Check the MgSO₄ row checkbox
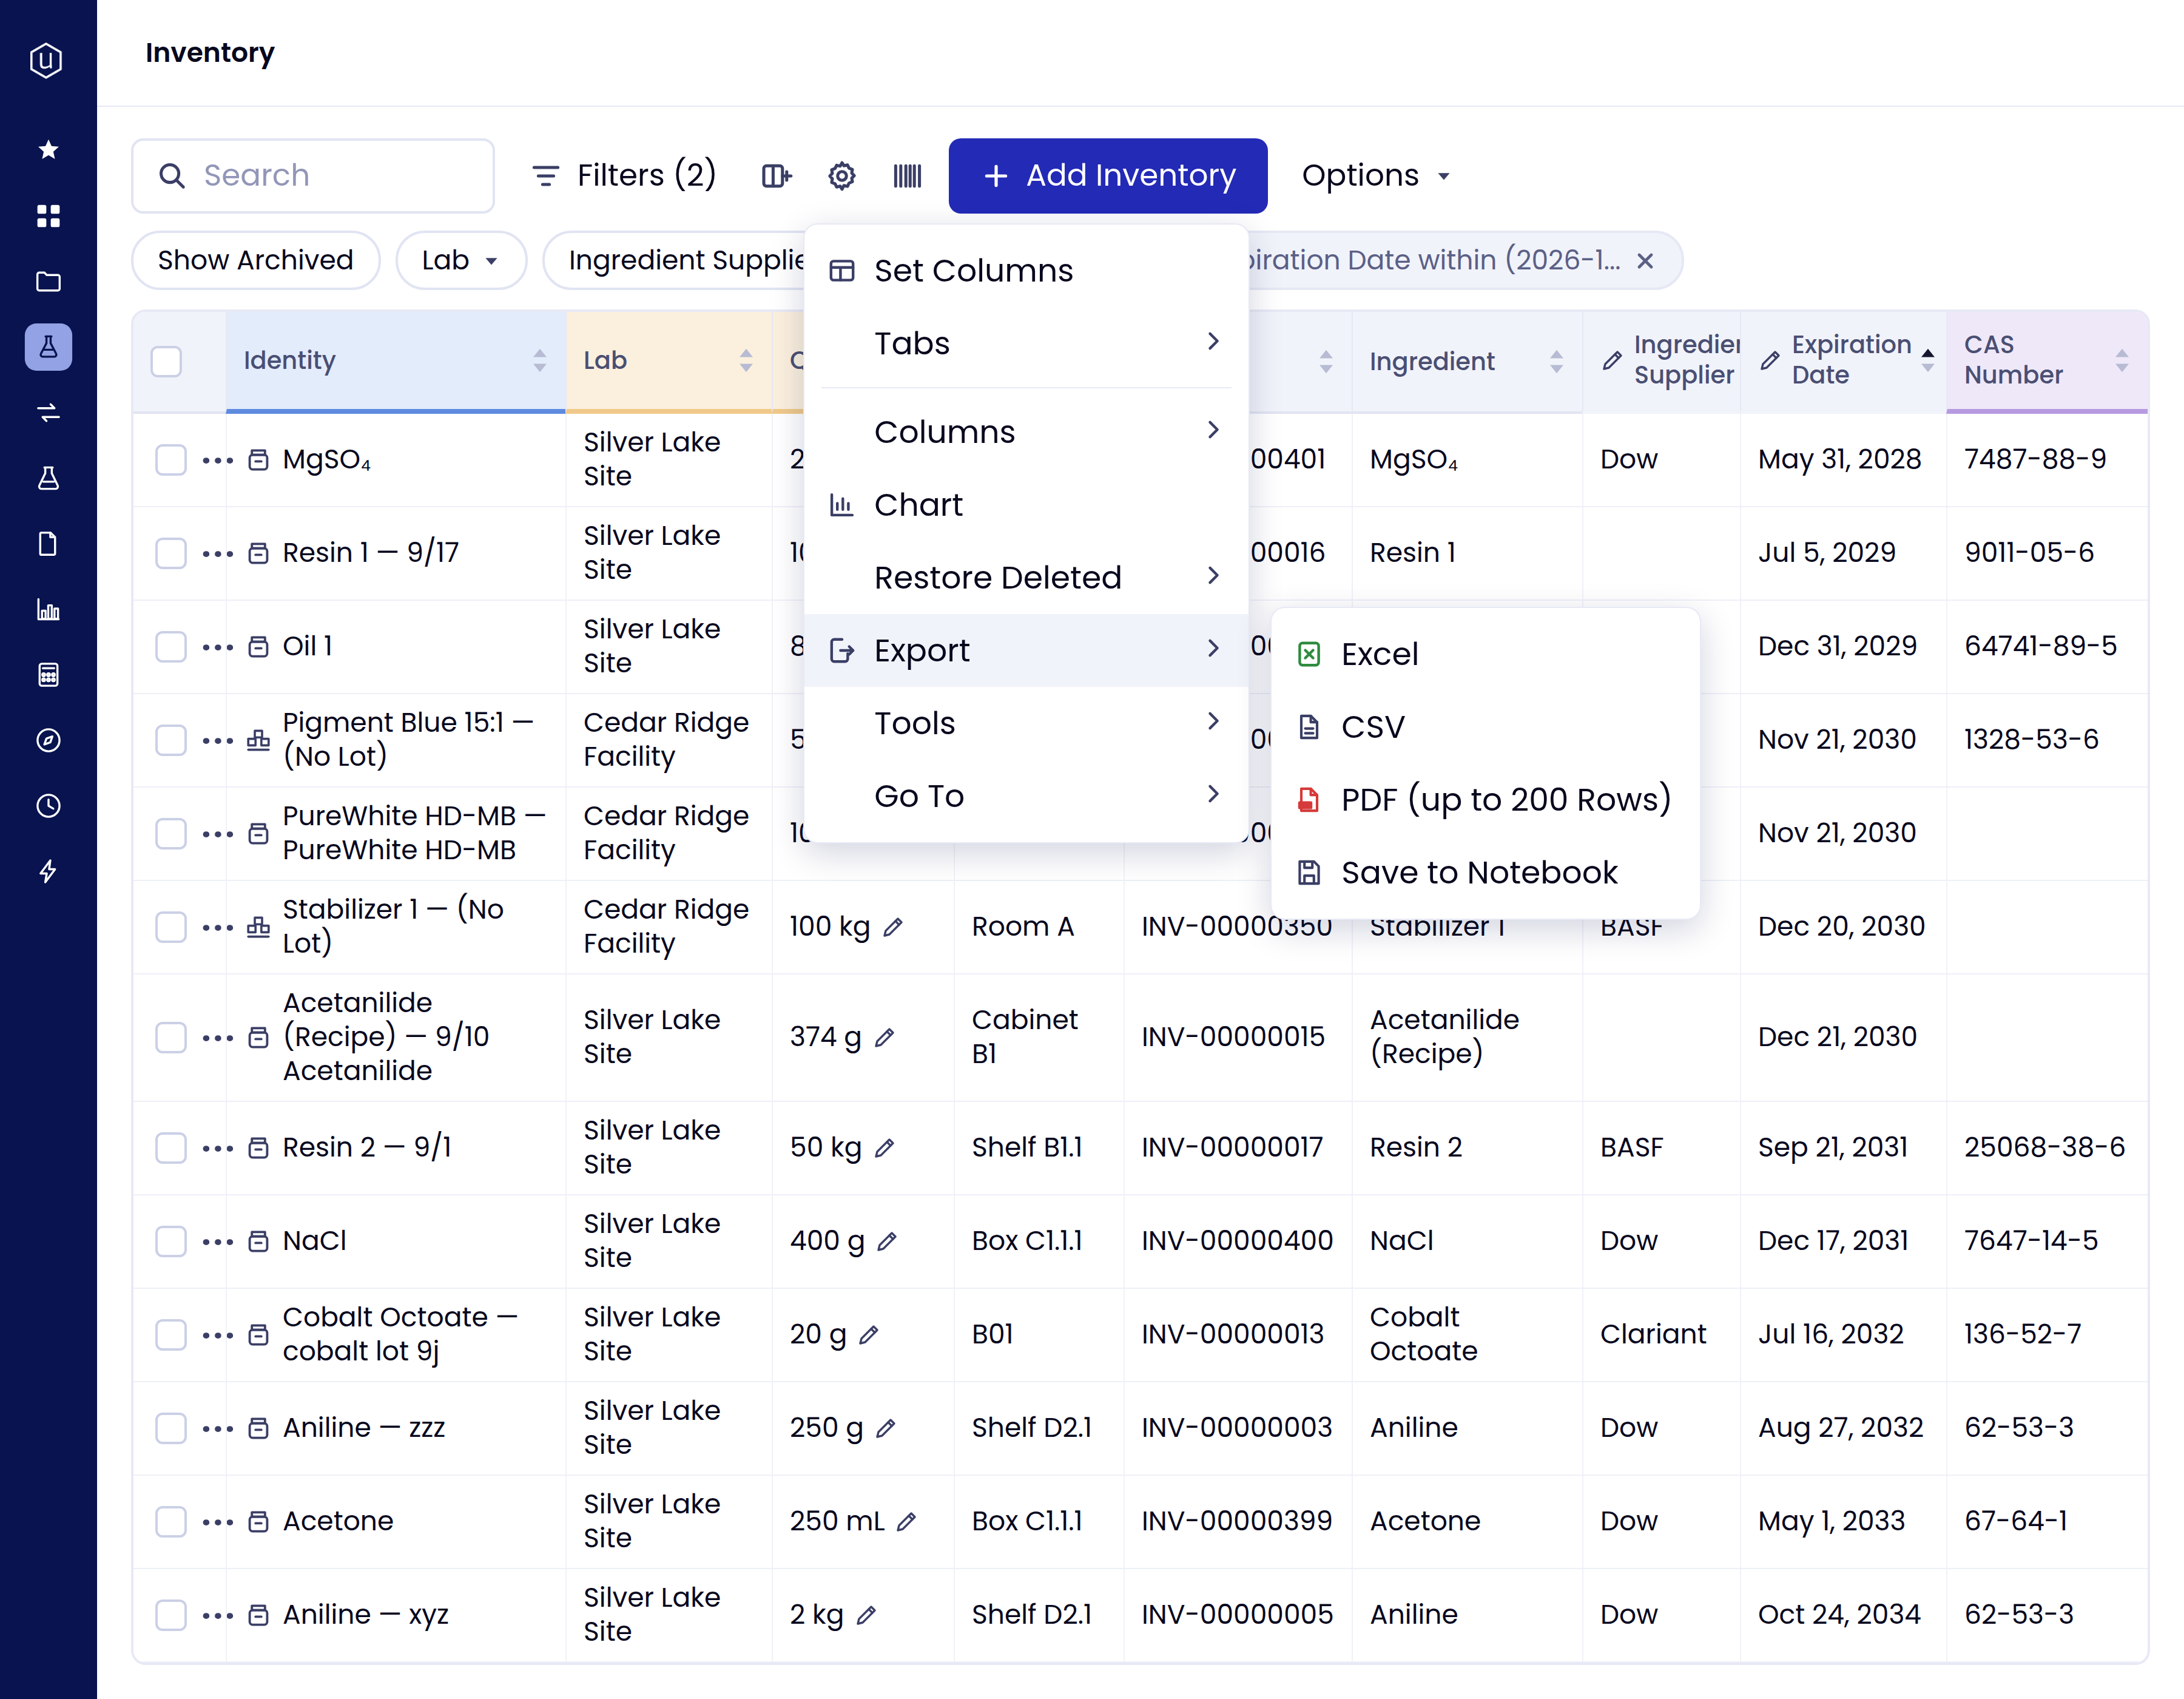 (x=171, y=460)
